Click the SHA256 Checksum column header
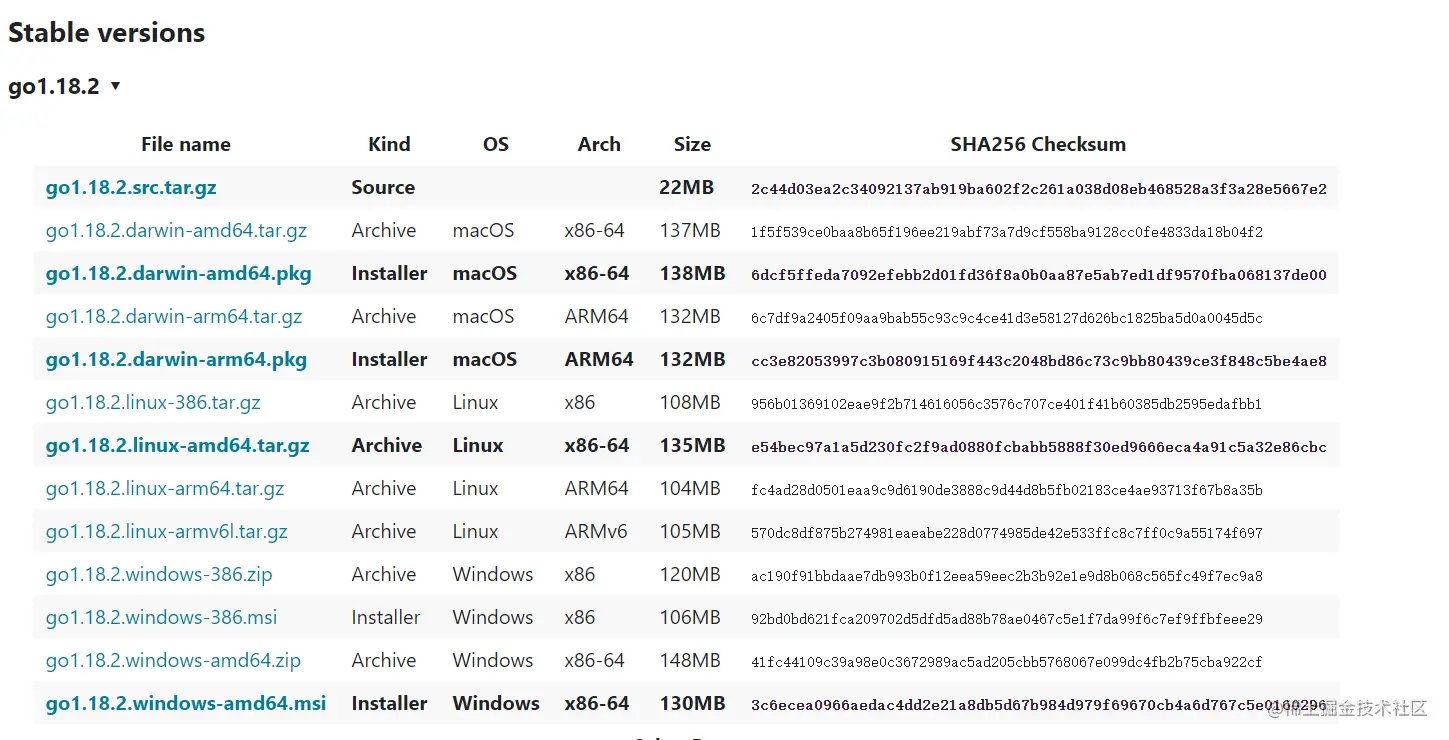 1038,144
